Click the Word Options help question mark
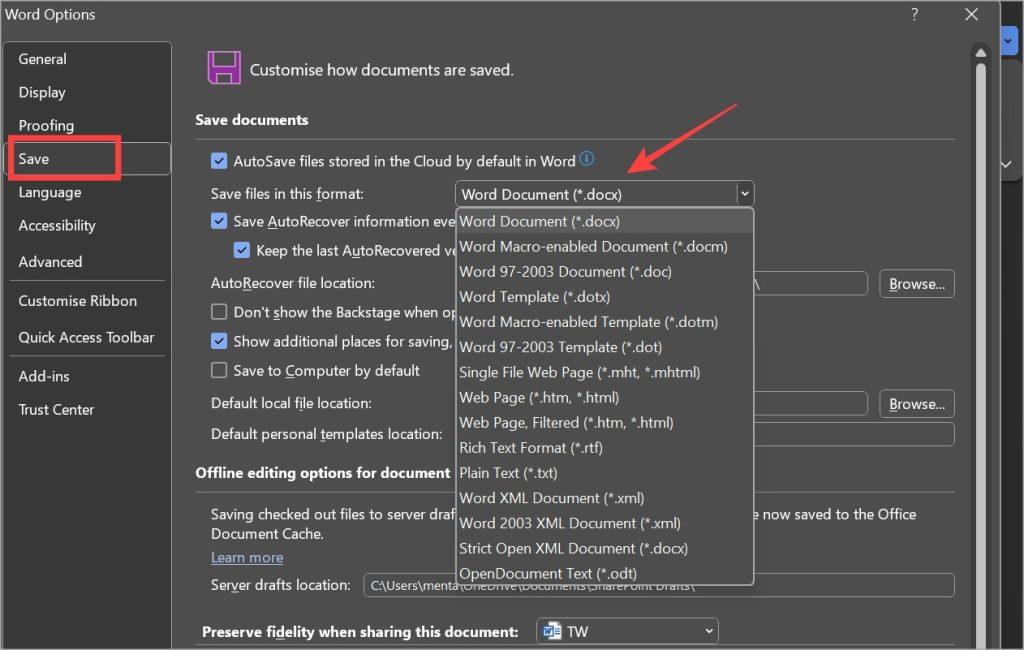Viewport: 1024px width, 650px height. click(914, 14)
